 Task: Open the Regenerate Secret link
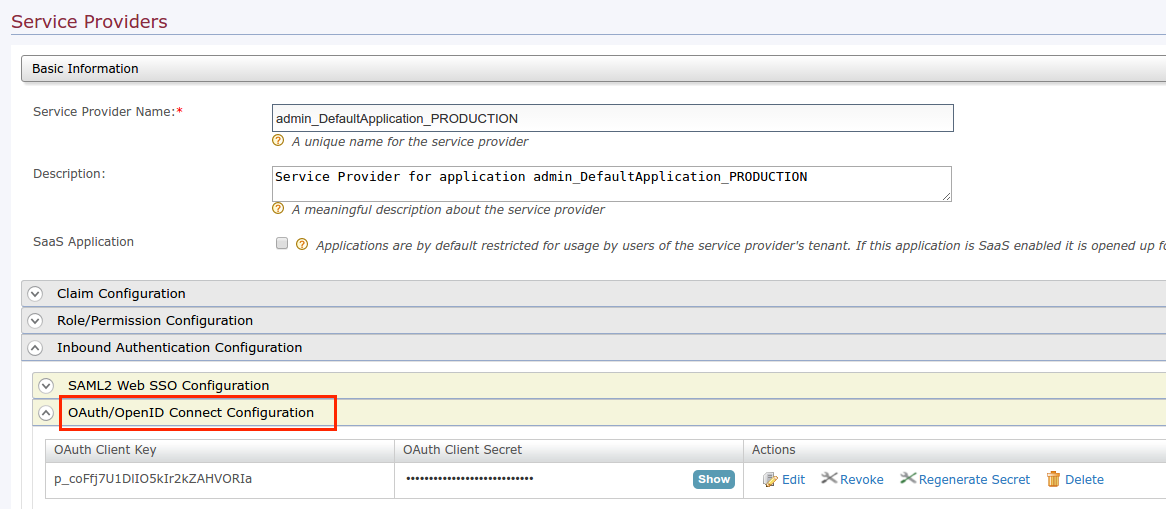974,480
